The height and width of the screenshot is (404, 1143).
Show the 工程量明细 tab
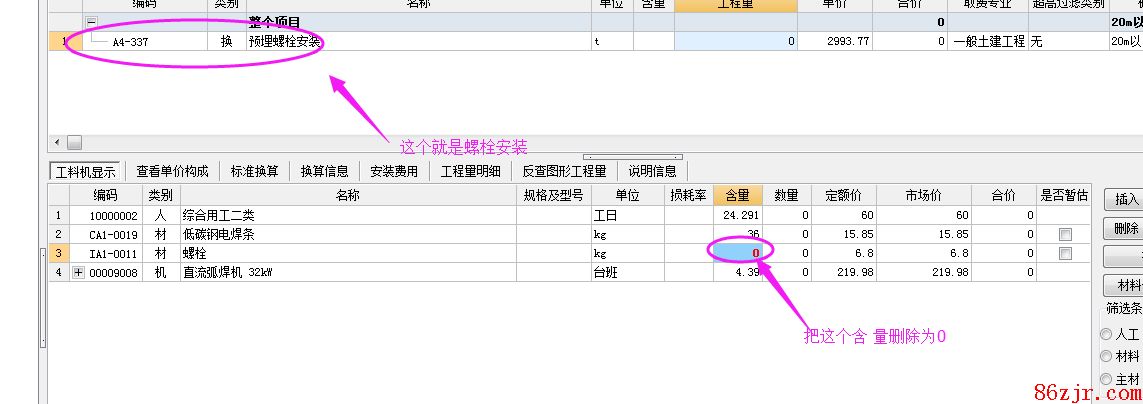[x=470, y=171]
